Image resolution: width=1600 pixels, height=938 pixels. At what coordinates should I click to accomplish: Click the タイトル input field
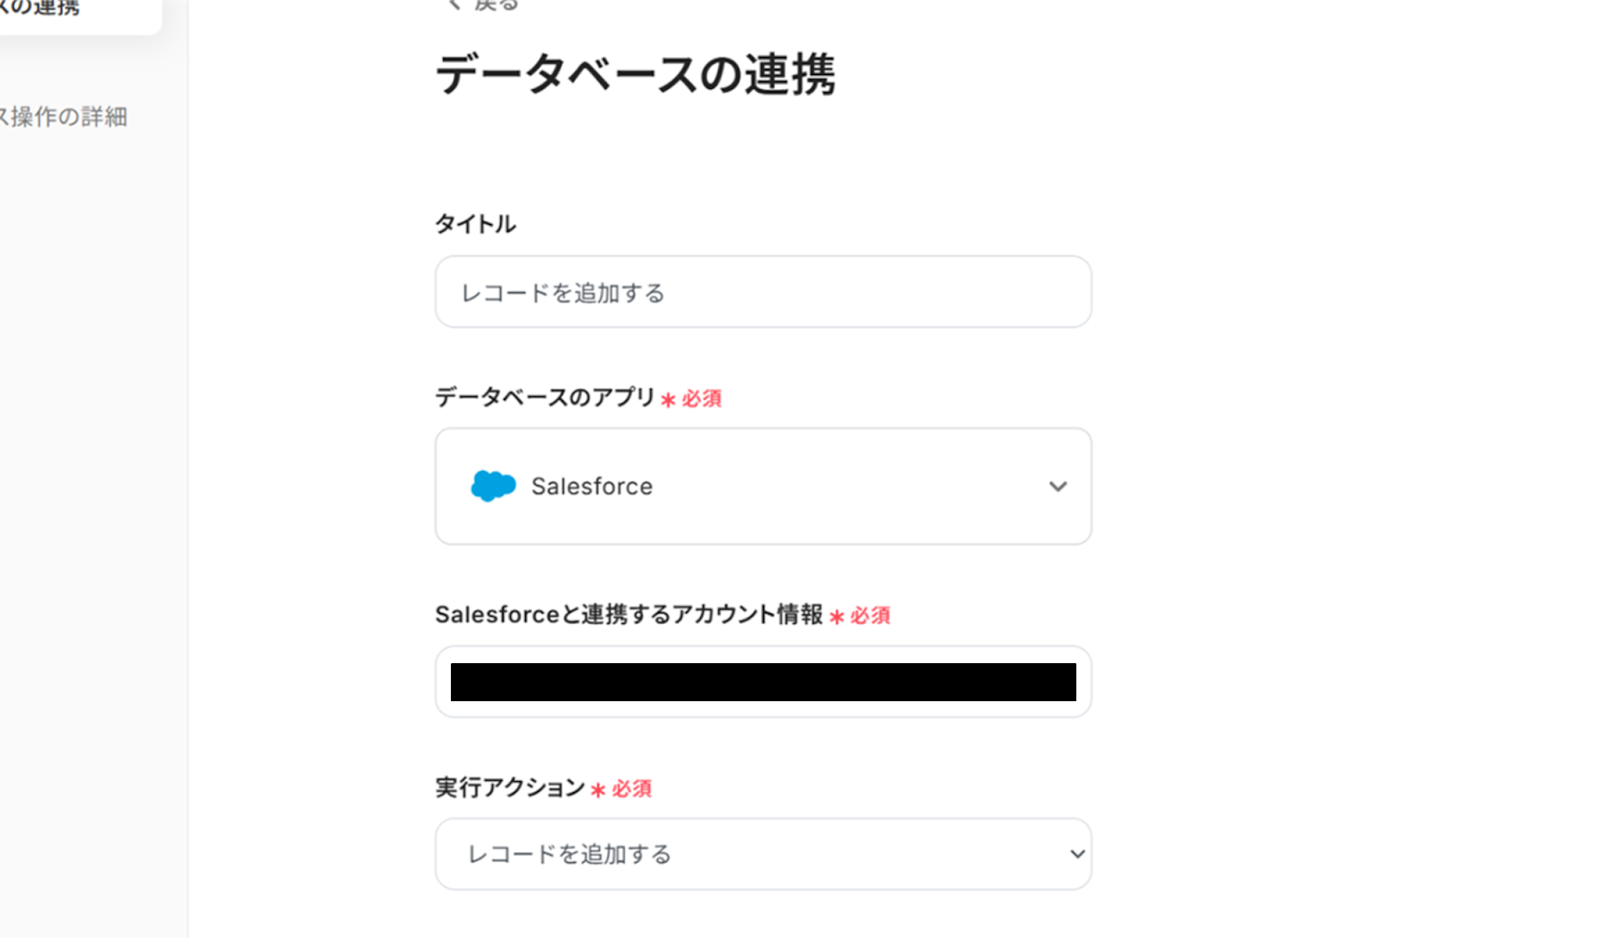[762, 292]
